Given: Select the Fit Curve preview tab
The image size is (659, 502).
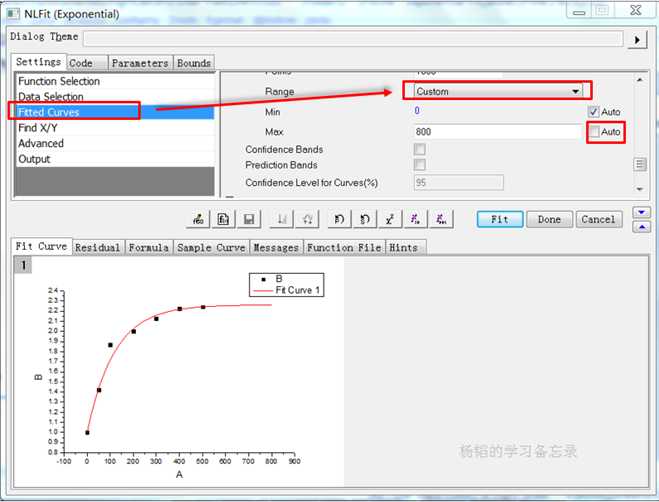Looking at the screenshot, I should click(x=41, y=246).
